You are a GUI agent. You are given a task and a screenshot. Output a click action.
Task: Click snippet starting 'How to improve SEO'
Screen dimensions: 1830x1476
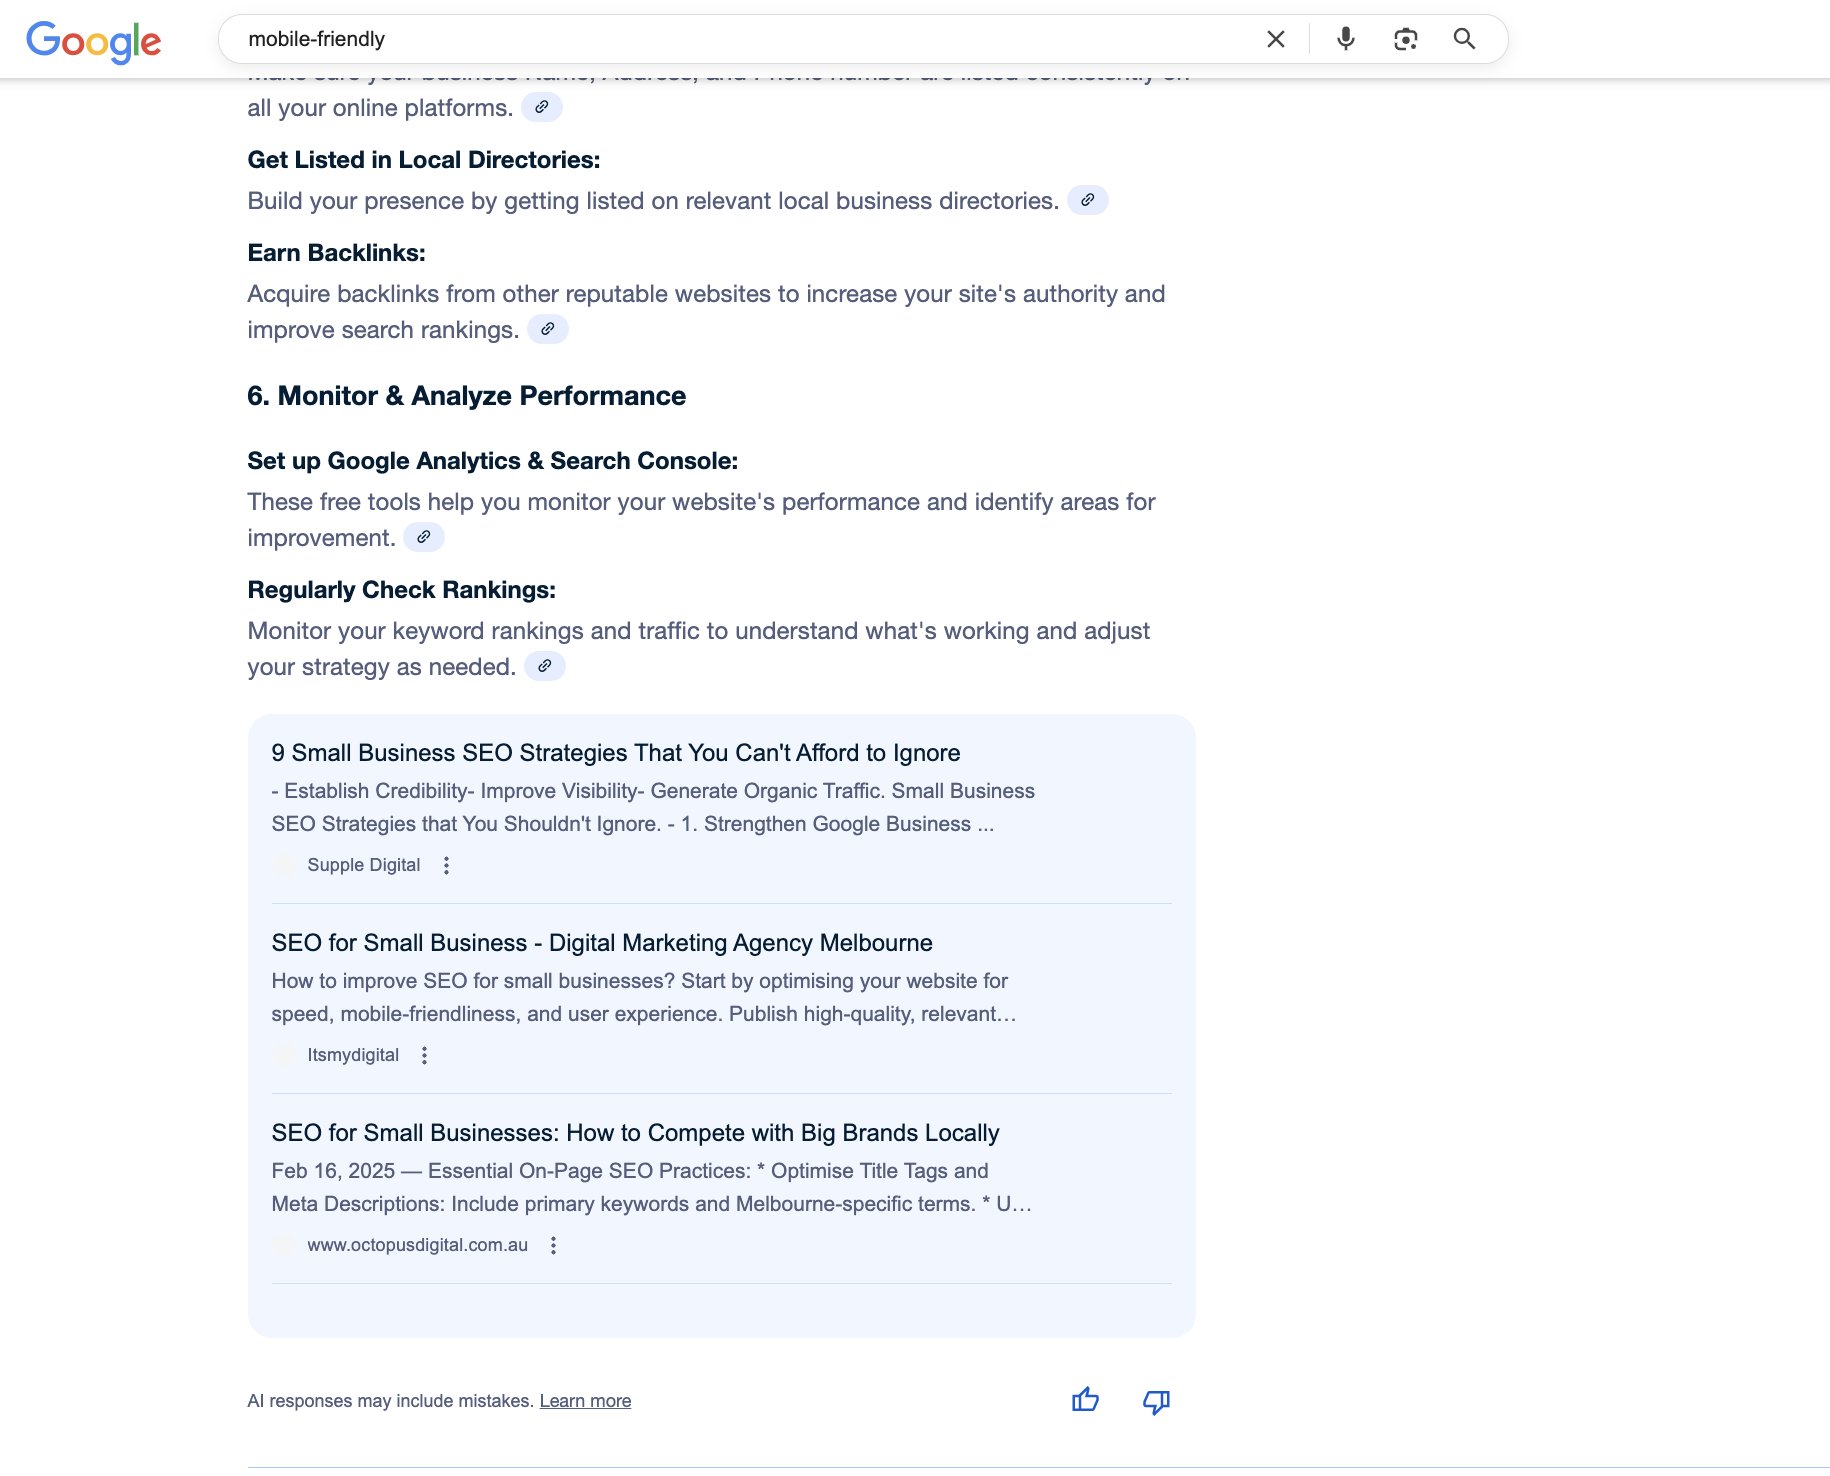(644, 997)
